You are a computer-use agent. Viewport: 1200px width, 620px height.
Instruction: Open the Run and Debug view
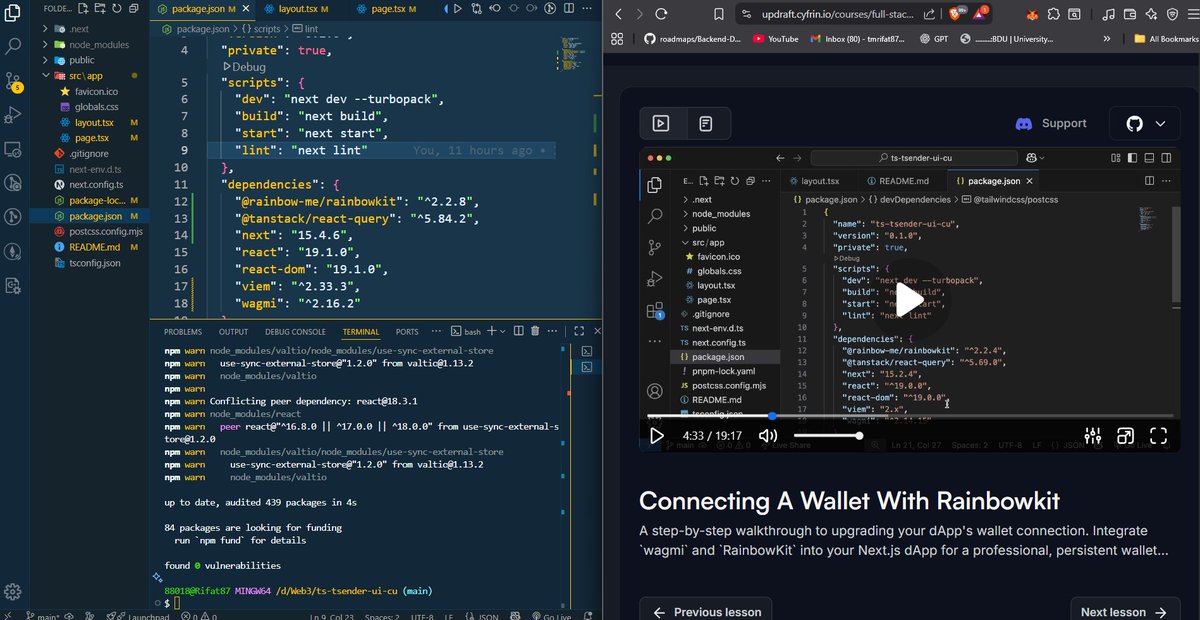tap(13, 115)
